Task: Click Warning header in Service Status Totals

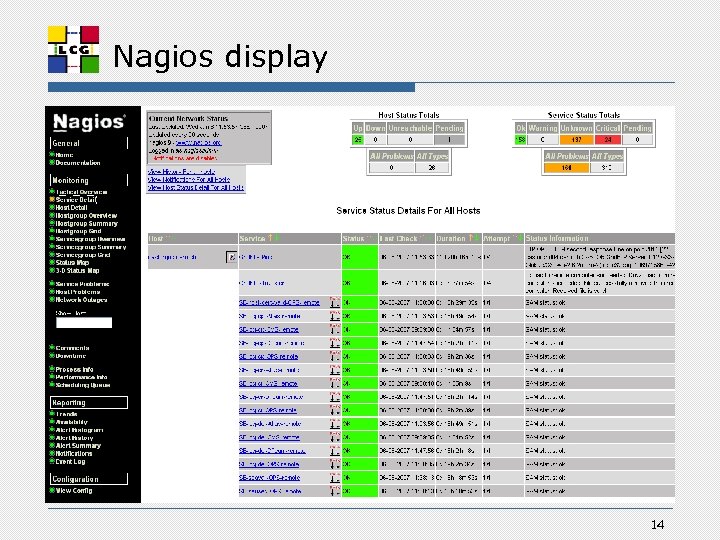Action: [x=542, y=128]
